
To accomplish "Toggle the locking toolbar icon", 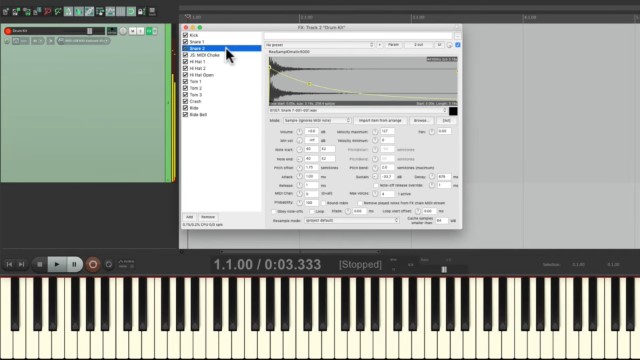I will [x=142, y=11].
